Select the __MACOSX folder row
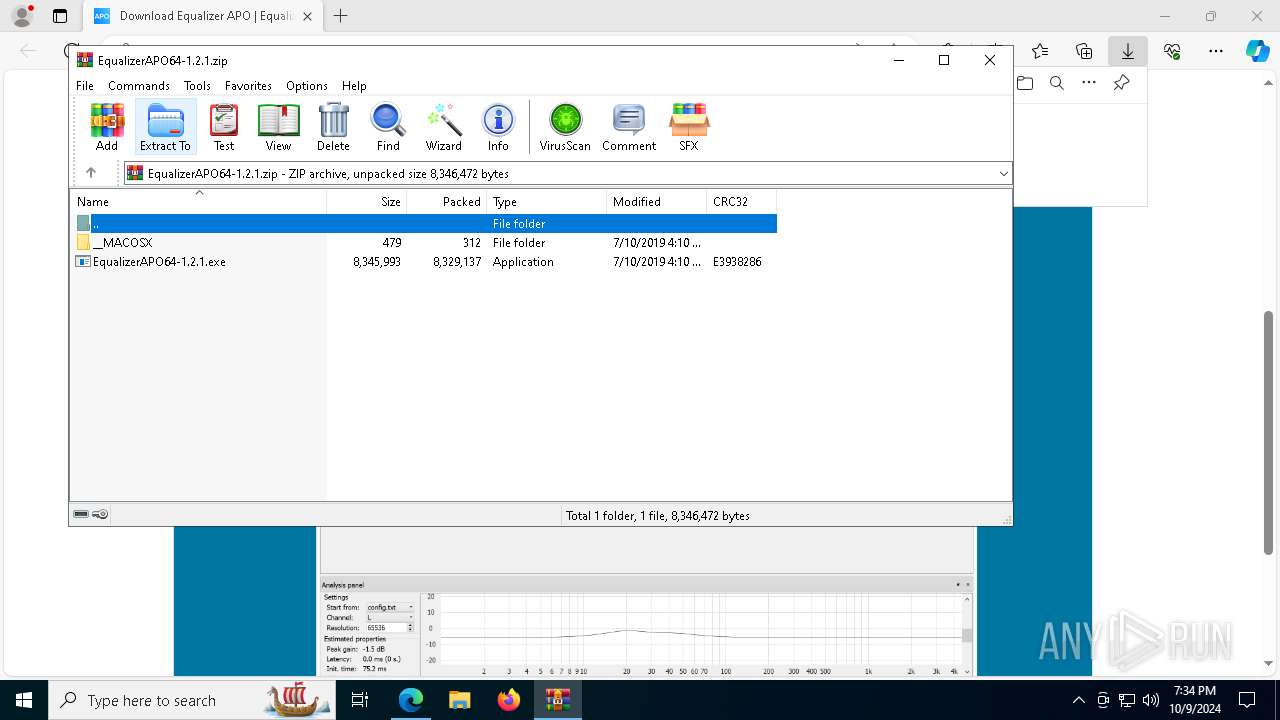 point(424,242)
